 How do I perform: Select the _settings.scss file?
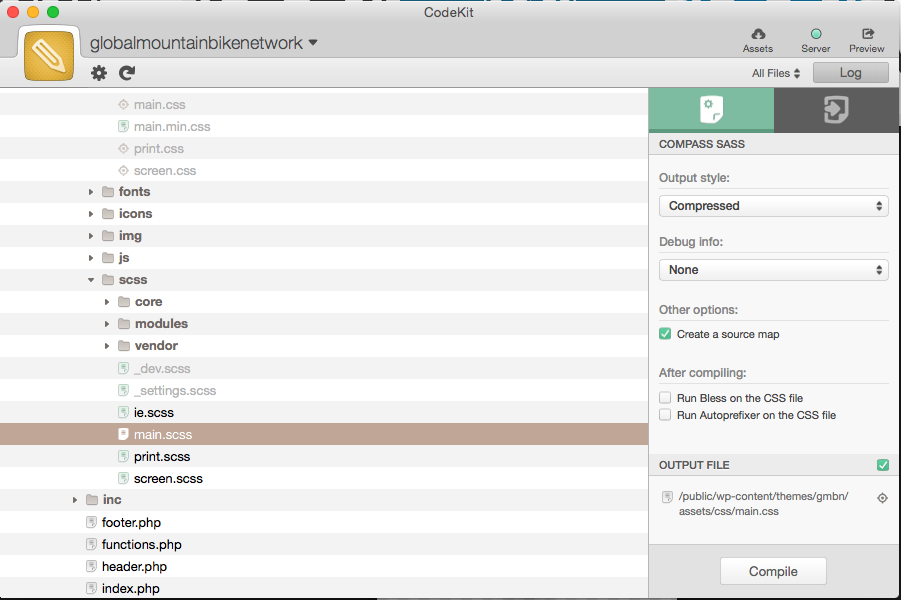(175, 391)
